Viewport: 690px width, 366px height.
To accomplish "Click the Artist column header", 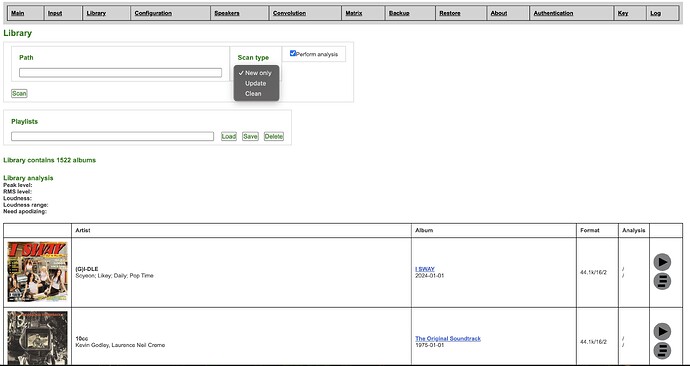I will (x=83, y=230).
